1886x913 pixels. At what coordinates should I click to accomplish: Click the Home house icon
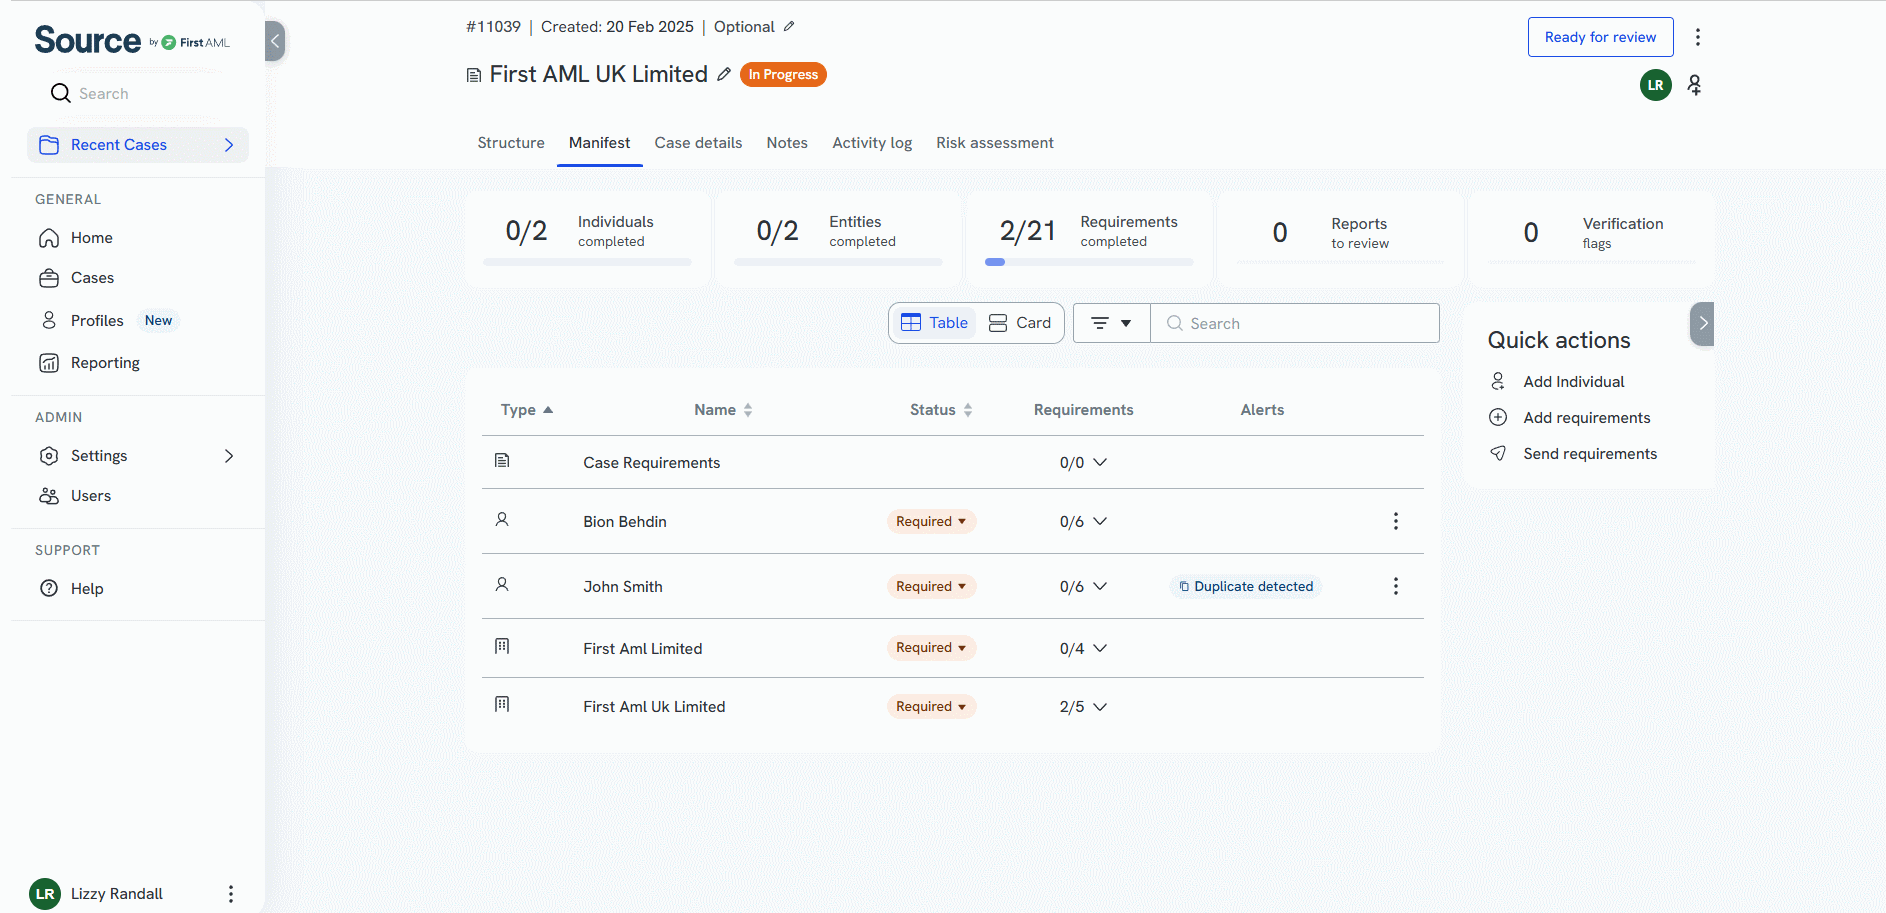click(x=49, y=238)
